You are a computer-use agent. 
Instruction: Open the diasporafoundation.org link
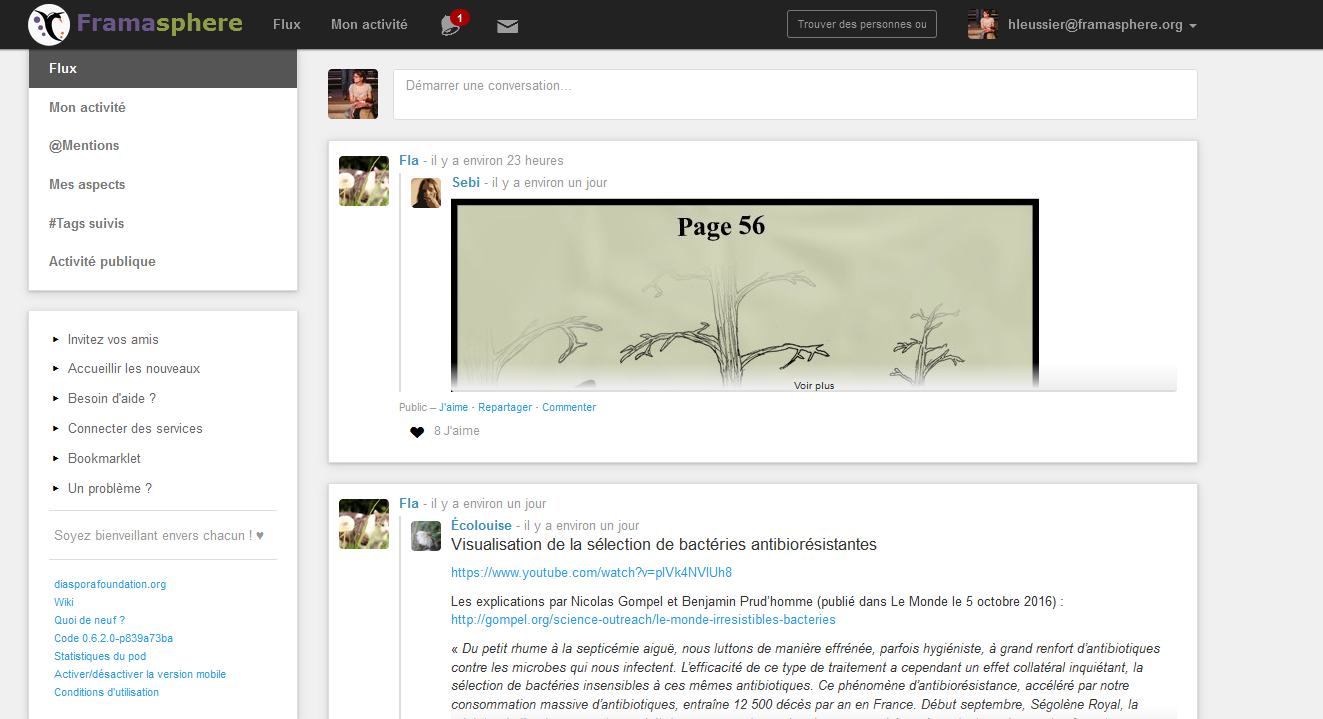(110, 585)
